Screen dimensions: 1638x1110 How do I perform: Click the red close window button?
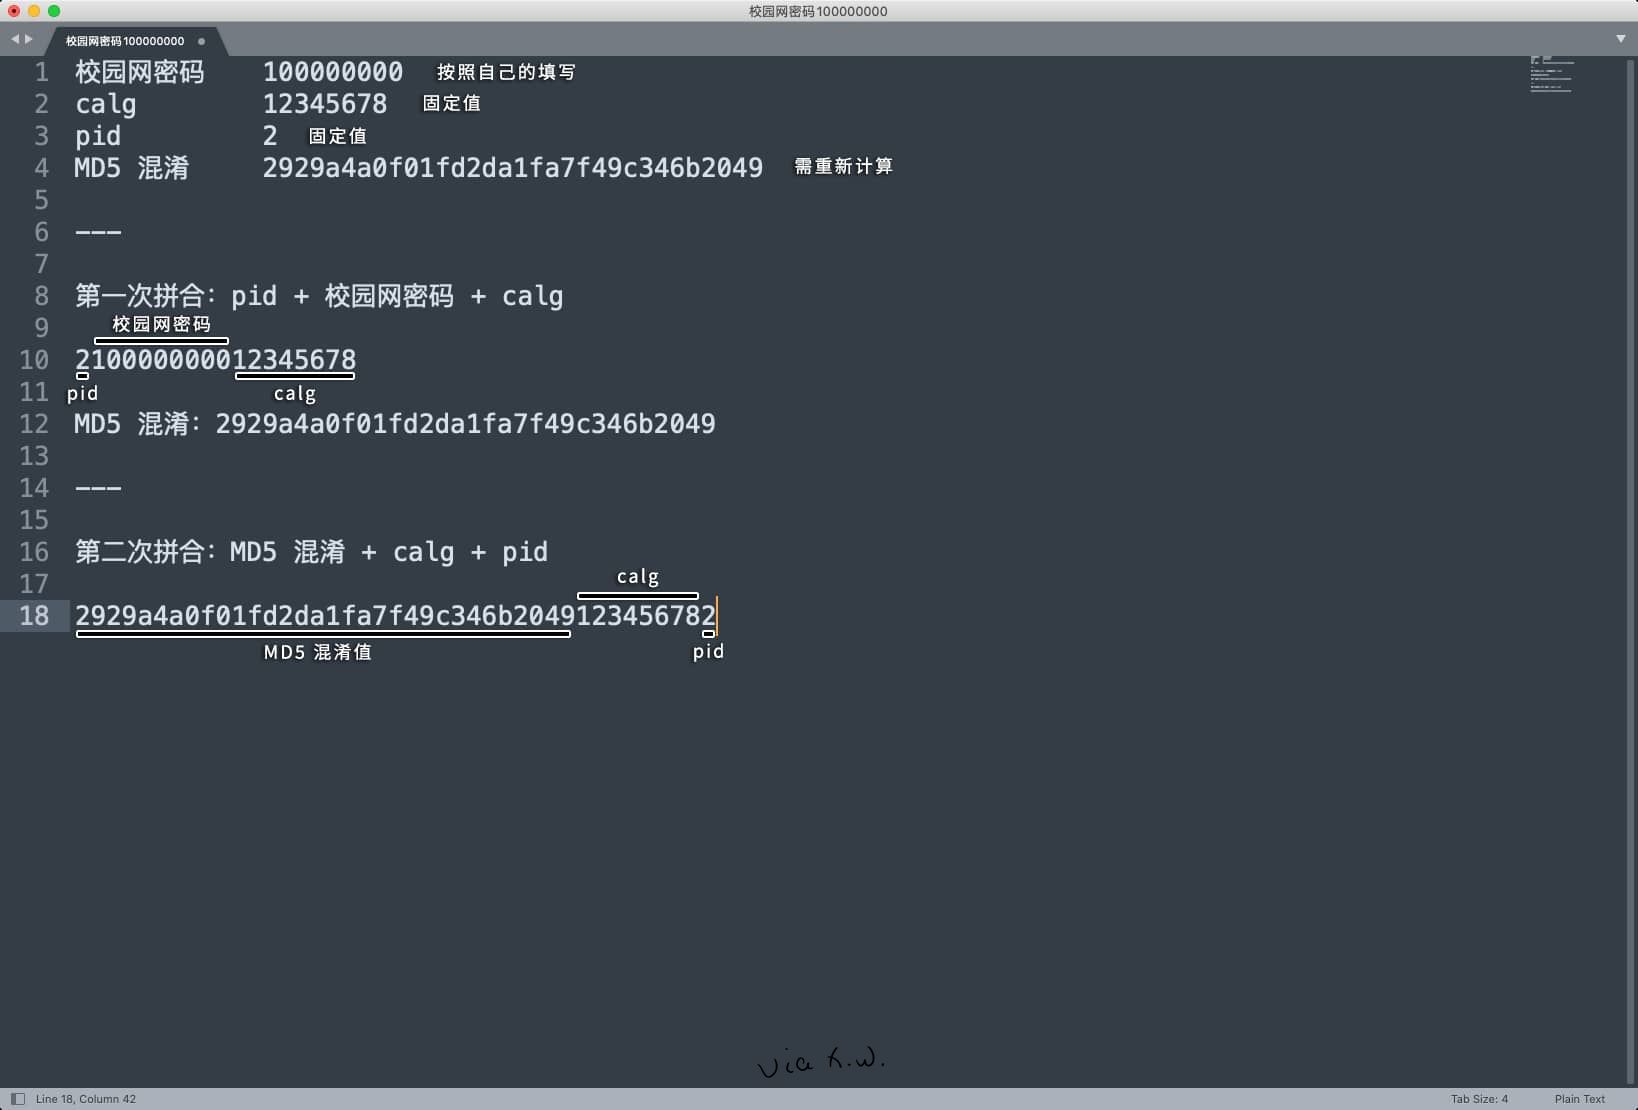point(14,11)
